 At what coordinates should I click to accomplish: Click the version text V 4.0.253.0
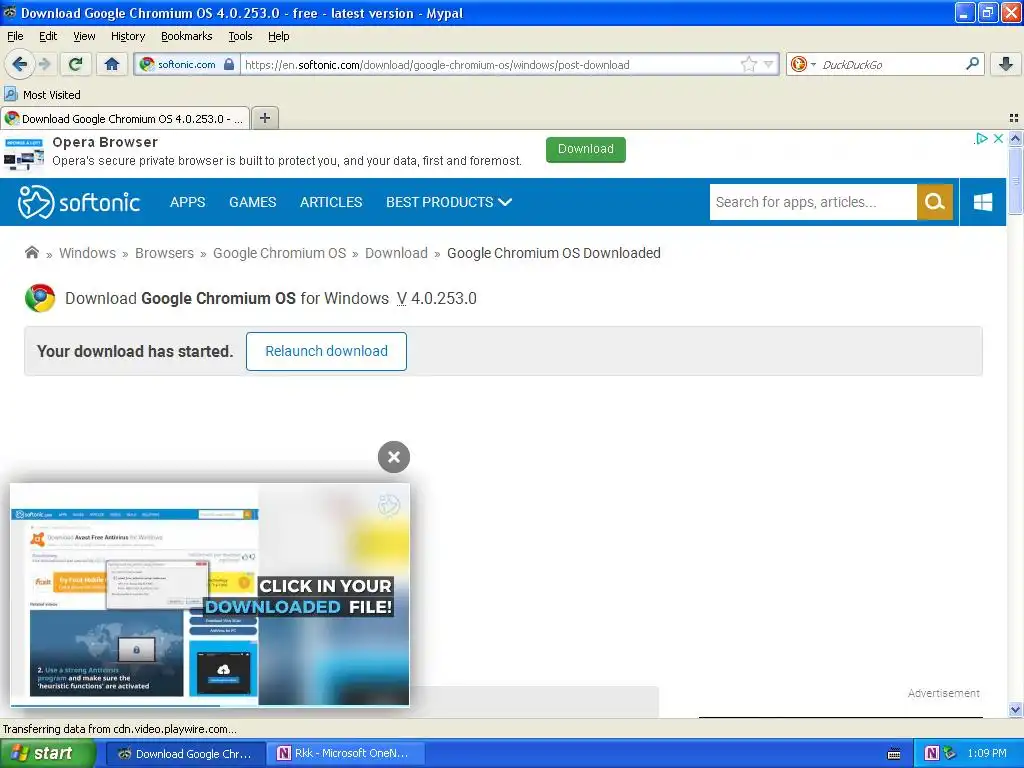[x=437, y=298]
